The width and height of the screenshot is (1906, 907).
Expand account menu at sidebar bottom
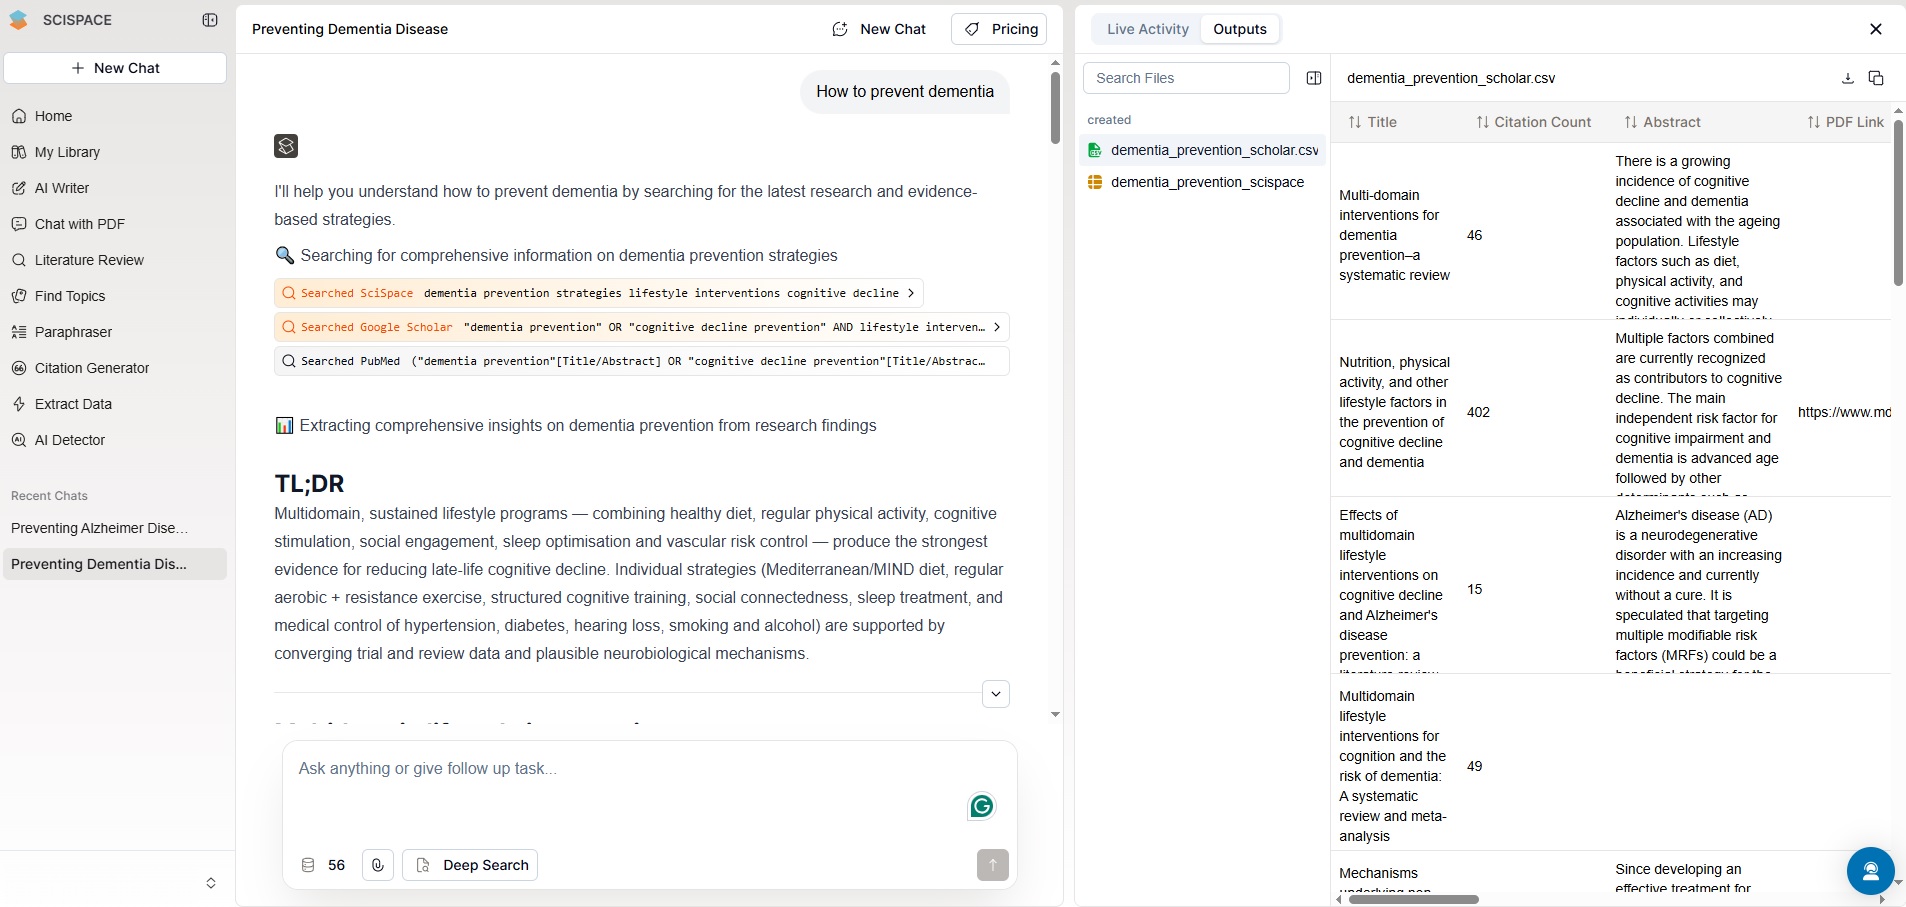211,883
